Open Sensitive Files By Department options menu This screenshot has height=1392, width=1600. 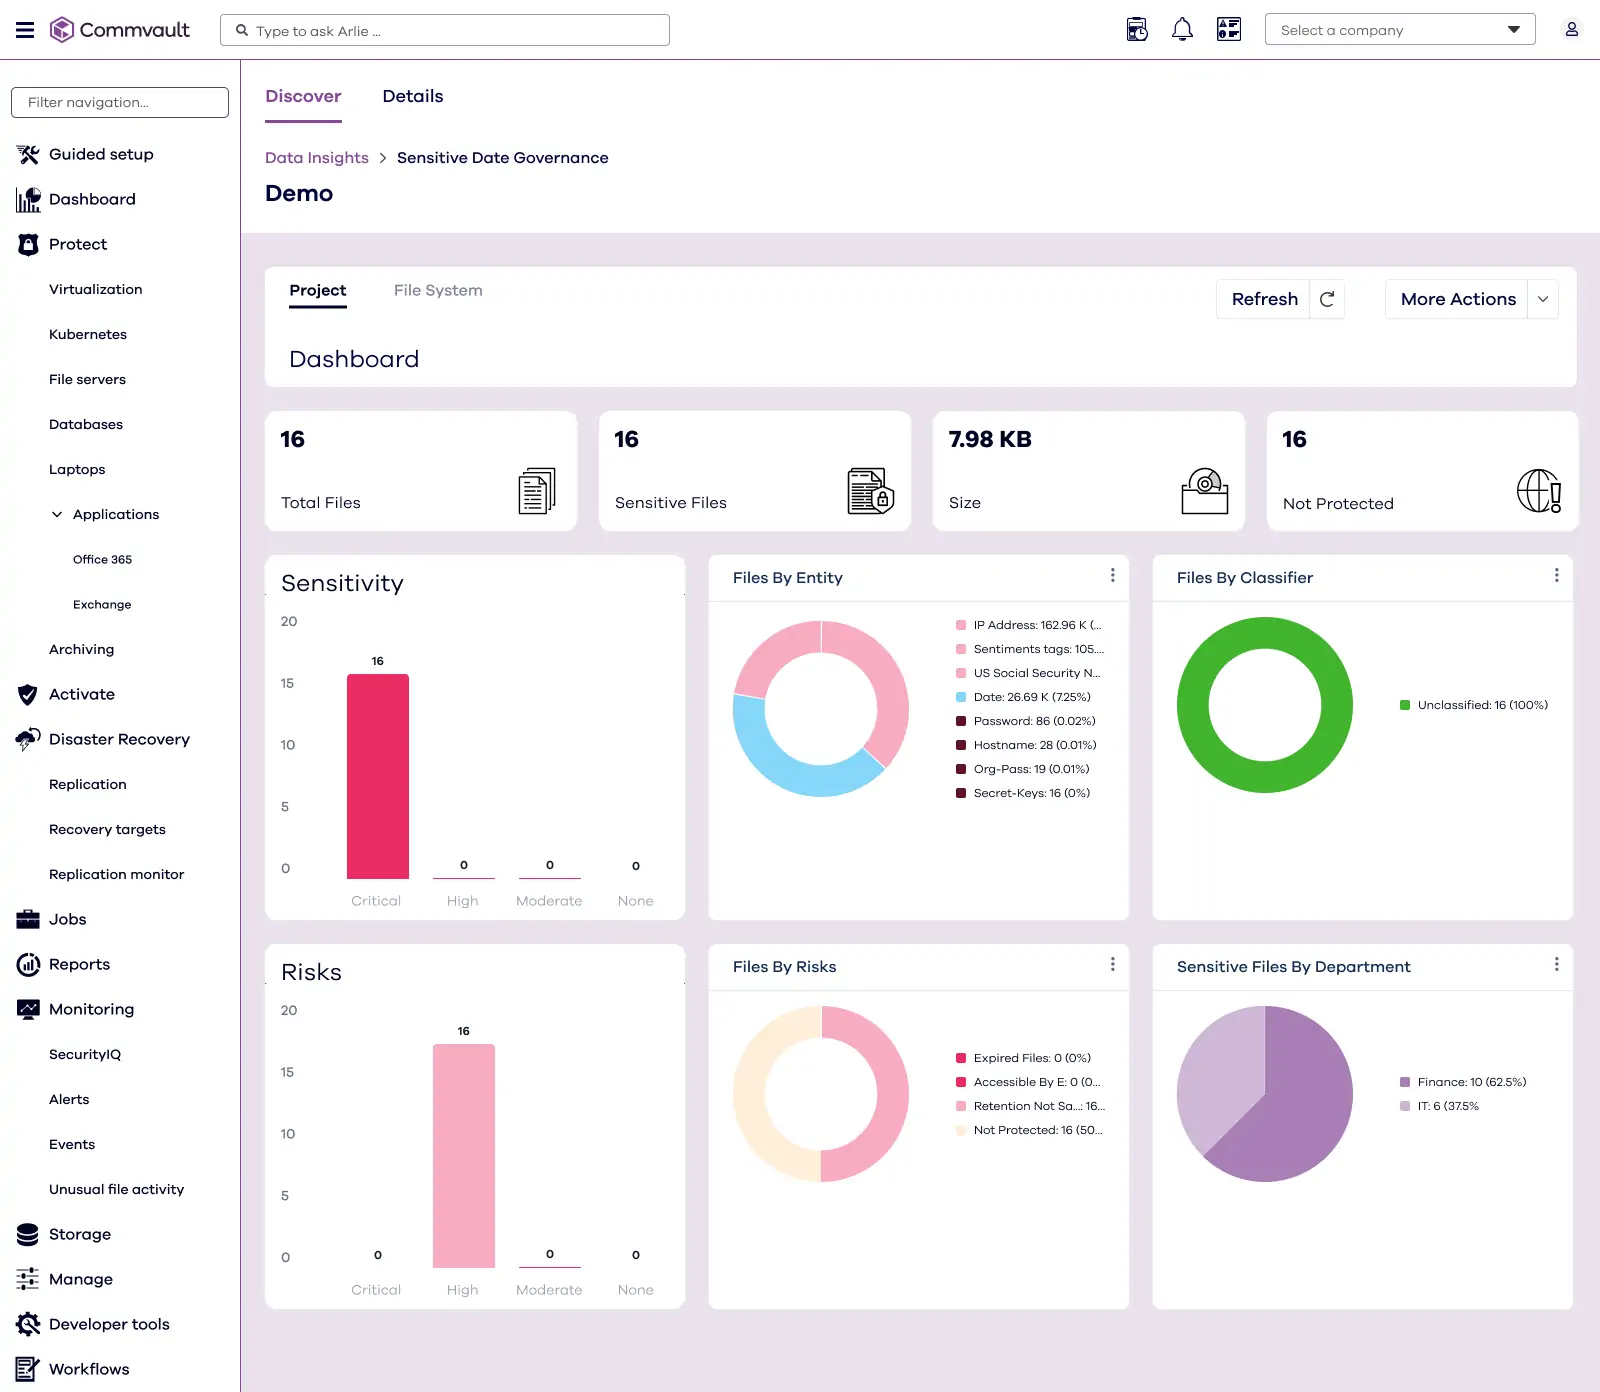(x=1556, y=964)
